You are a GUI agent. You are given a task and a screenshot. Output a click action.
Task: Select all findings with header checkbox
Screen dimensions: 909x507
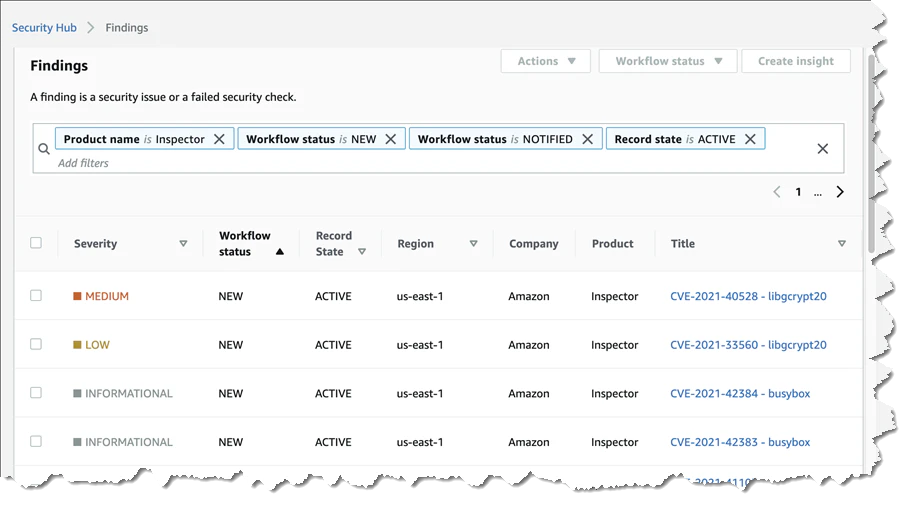point(36,243)
